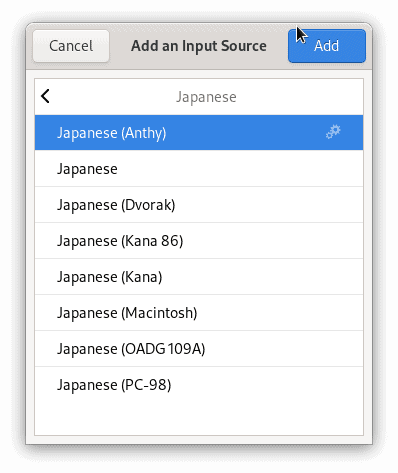Cancel adding an input source
Viewport: 398px width, 473px height.
click(x=71, y=46)
